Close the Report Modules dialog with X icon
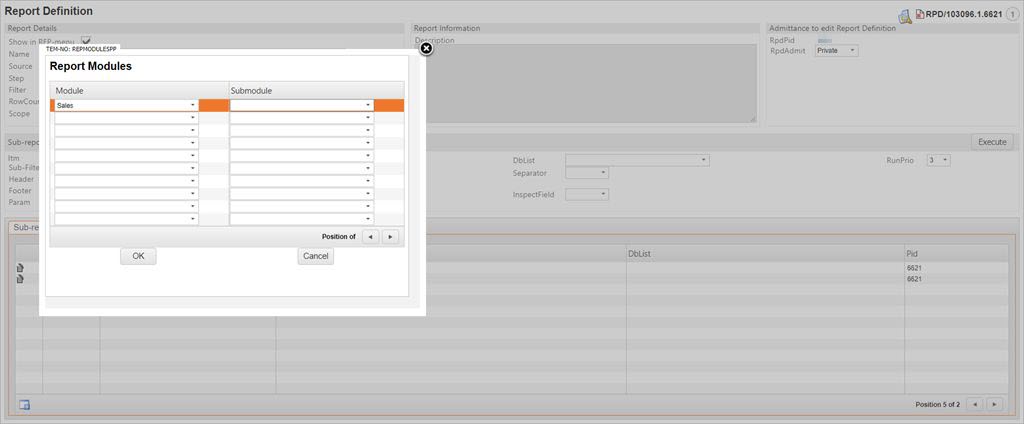Screen dimensions: 1024x424 pos(425,48)
